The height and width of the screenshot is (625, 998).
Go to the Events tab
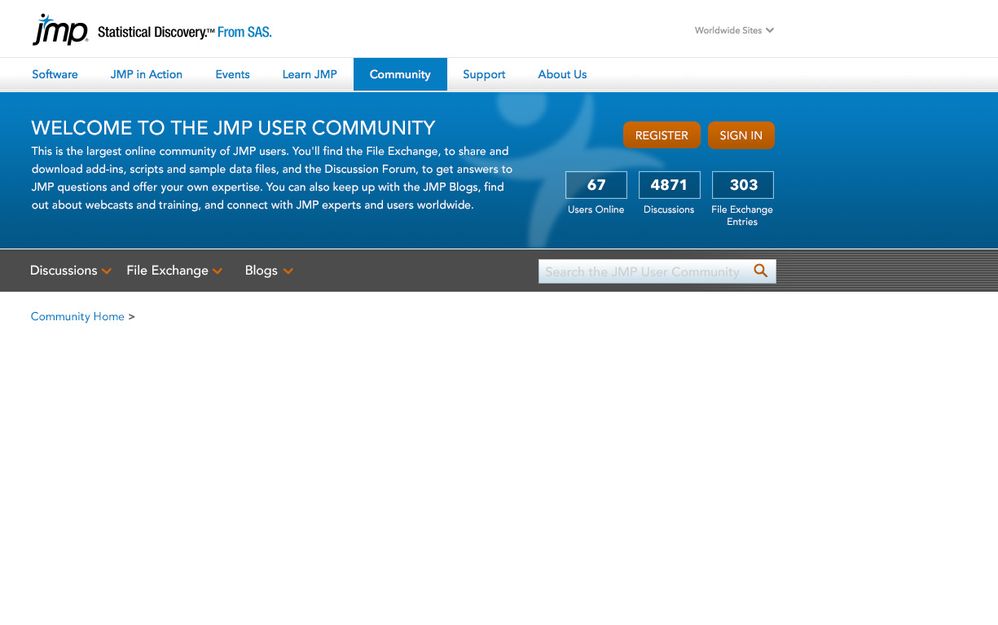click(x=232, y=74)
